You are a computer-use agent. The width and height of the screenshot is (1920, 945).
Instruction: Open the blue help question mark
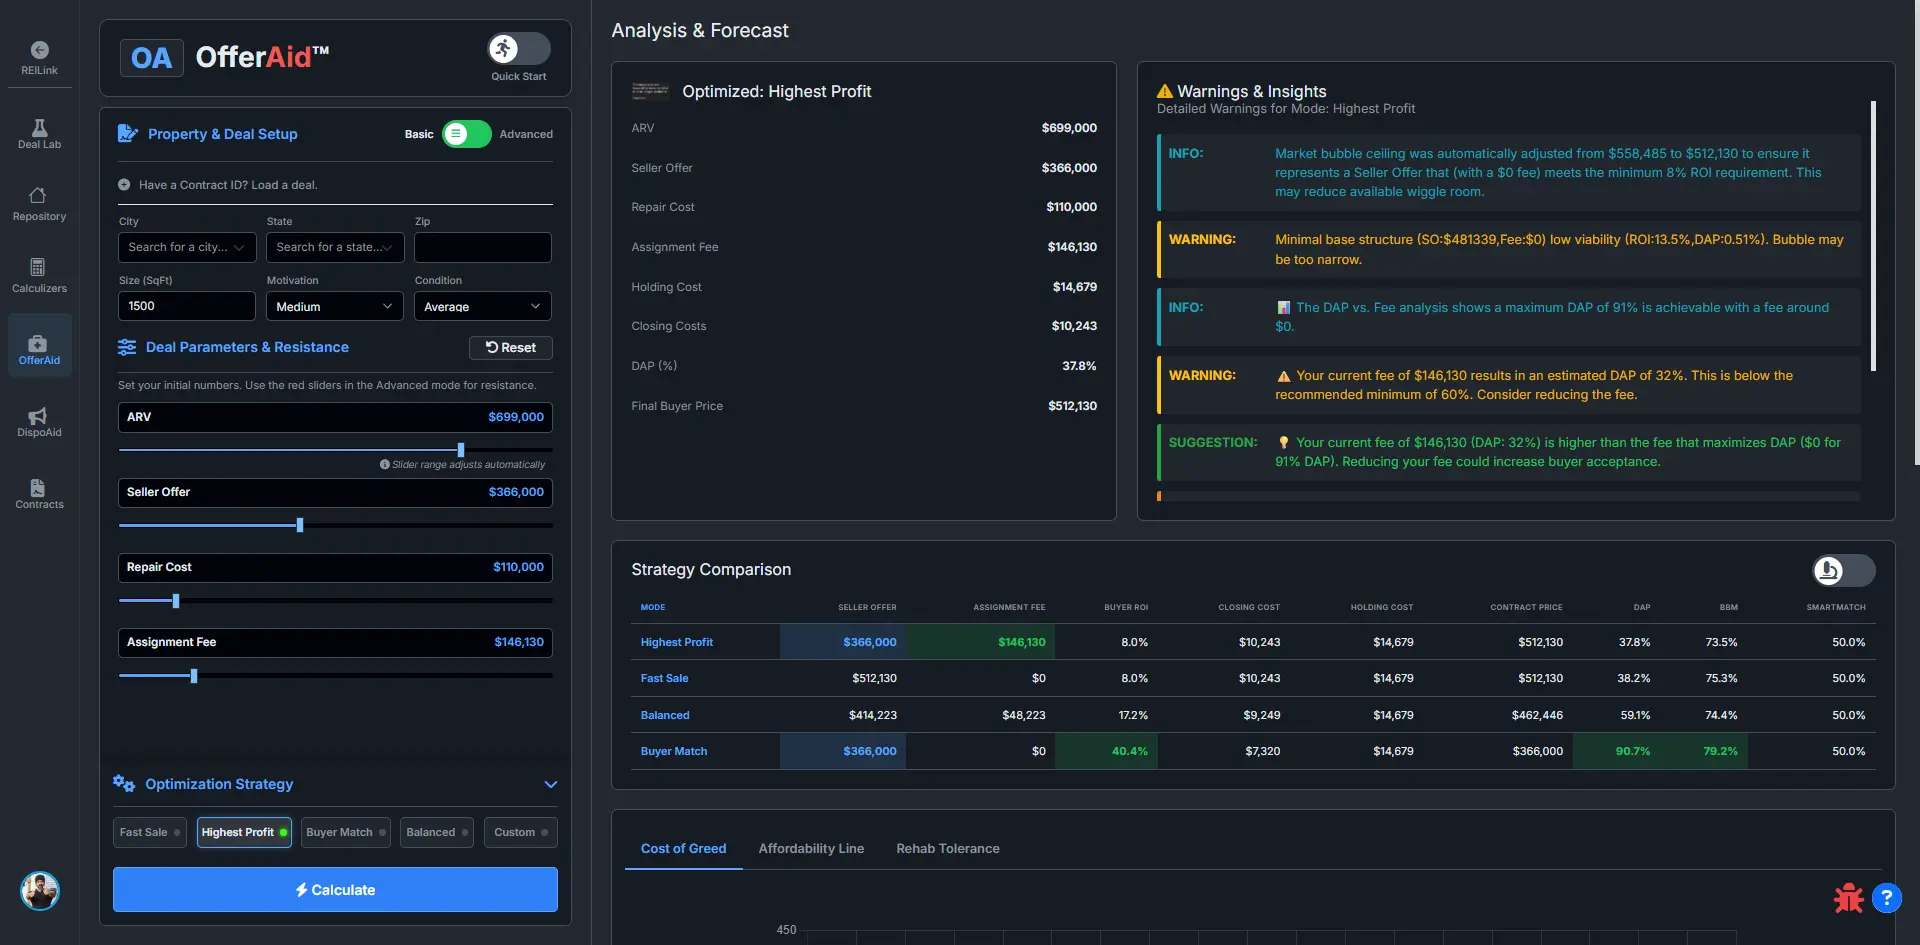(x=1886, y=898)
